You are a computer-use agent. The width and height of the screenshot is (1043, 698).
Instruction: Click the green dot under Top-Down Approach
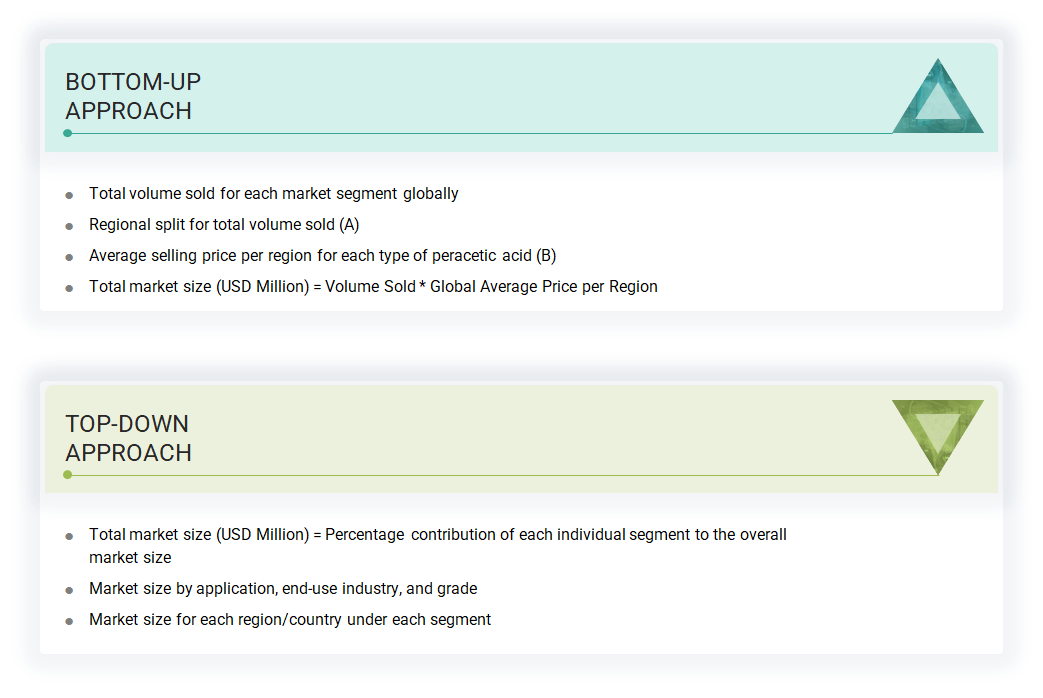coord(67,475)
